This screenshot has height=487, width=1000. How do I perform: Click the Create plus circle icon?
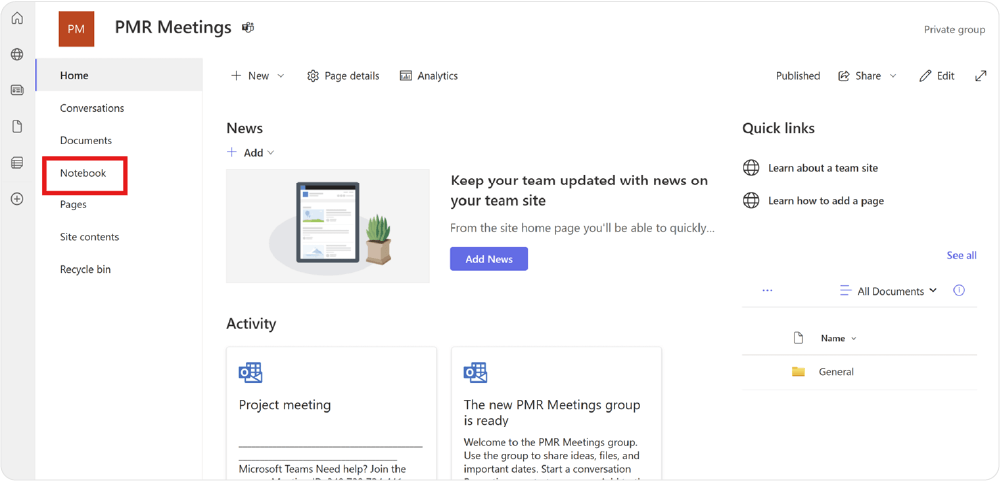pos(17,199)
